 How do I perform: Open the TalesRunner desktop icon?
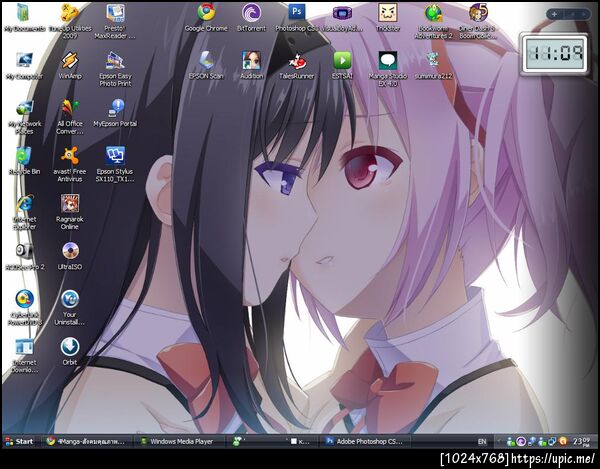click(x=297, y=66)
